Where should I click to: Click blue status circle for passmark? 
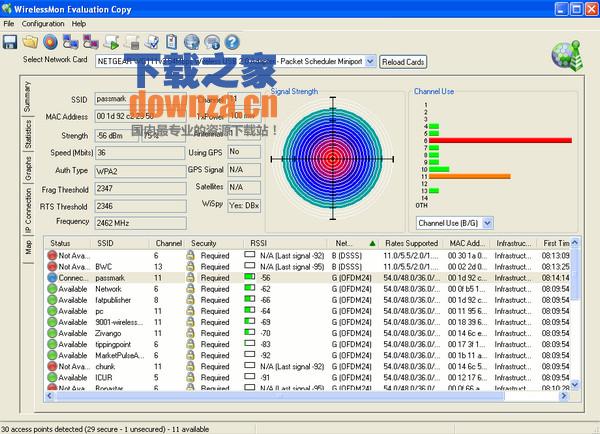click(x=52, y=277)
